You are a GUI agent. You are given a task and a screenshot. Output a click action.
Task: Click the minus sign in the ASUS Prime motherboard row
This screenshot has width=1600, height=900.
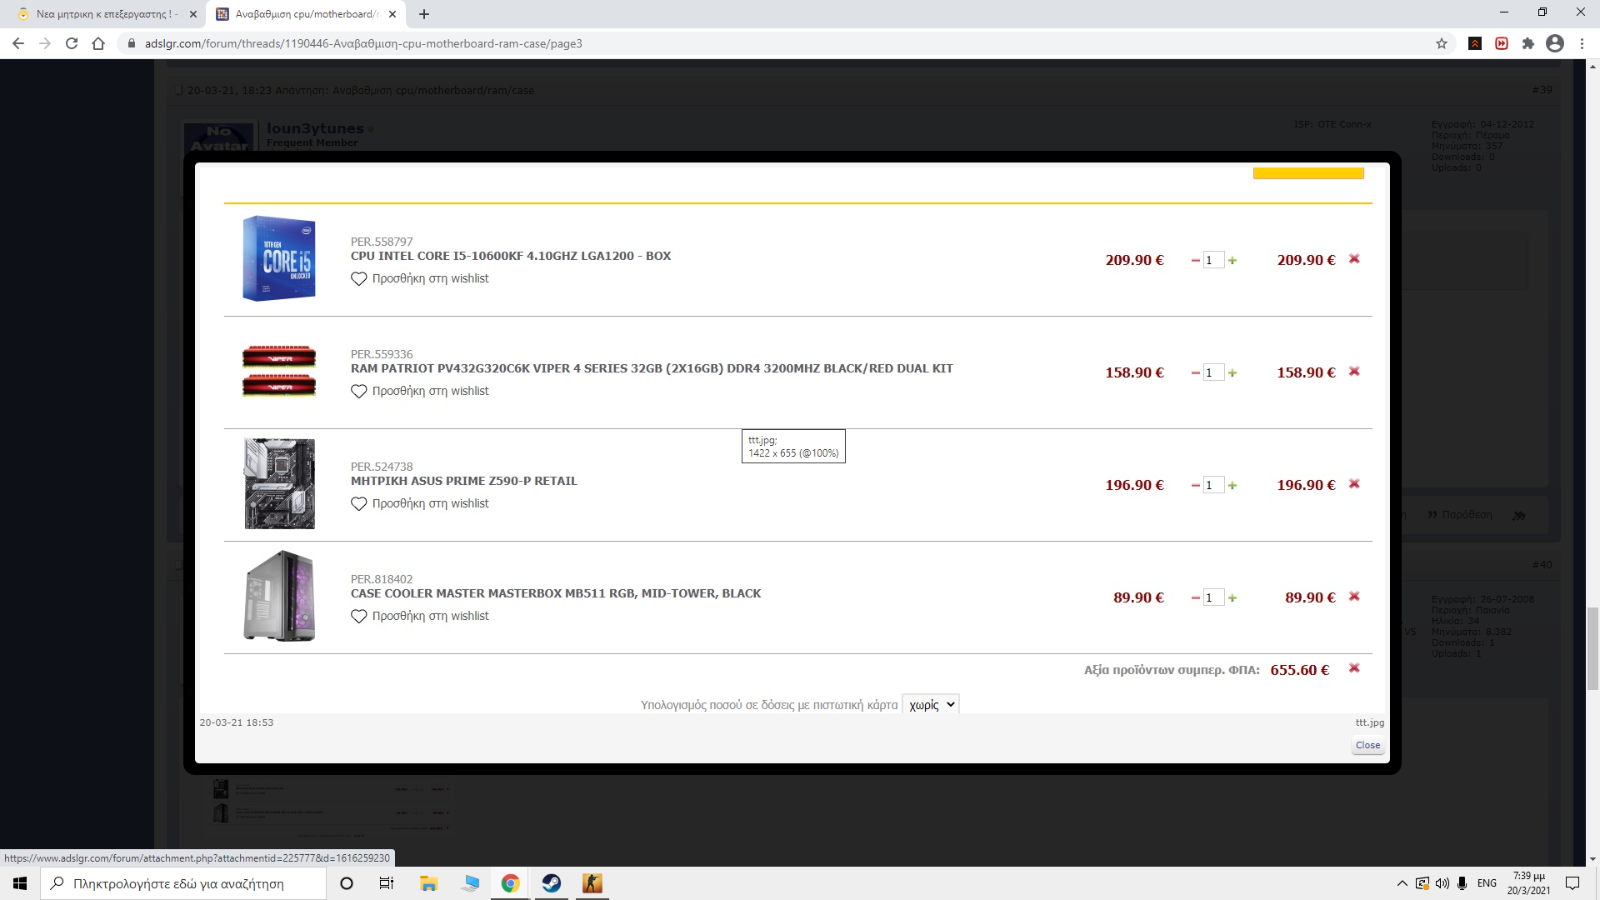click(1195, 485)
